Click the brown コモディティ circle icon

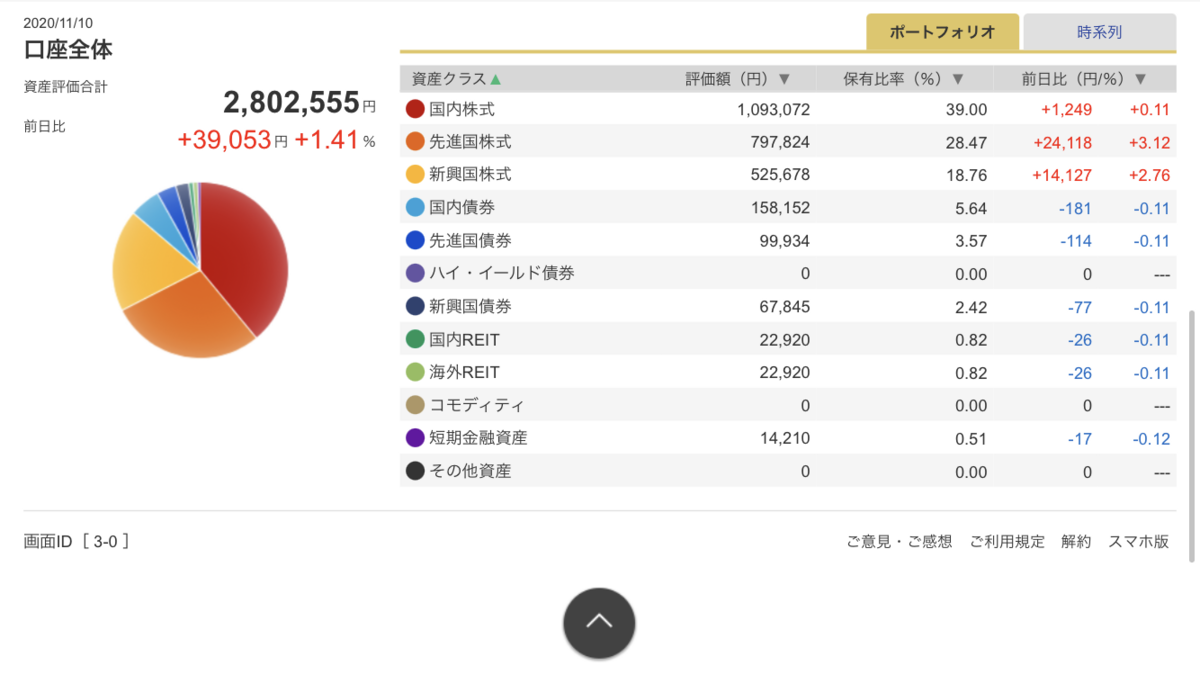pyautogui.click(x=414, y=405)
